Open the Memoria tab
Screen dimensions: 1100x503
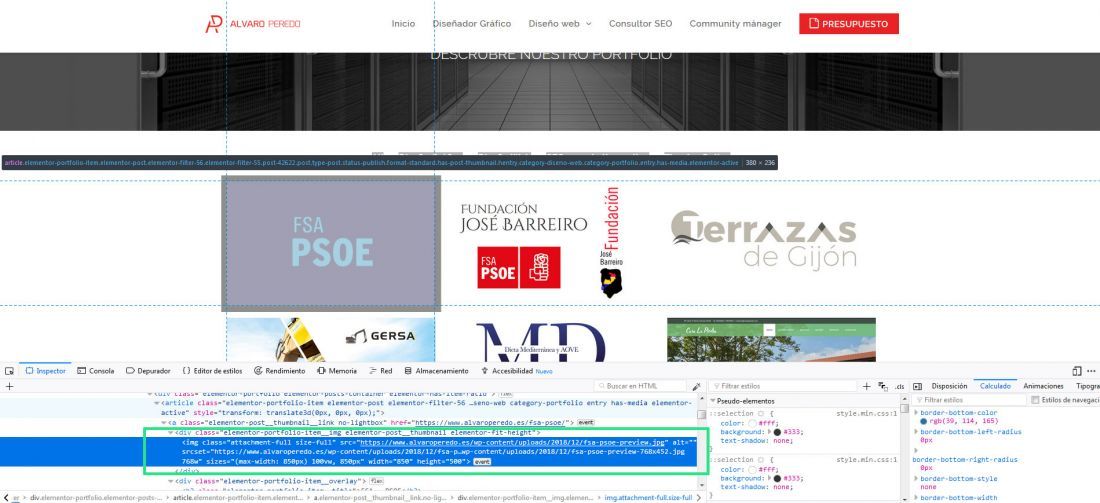[337, 371]
